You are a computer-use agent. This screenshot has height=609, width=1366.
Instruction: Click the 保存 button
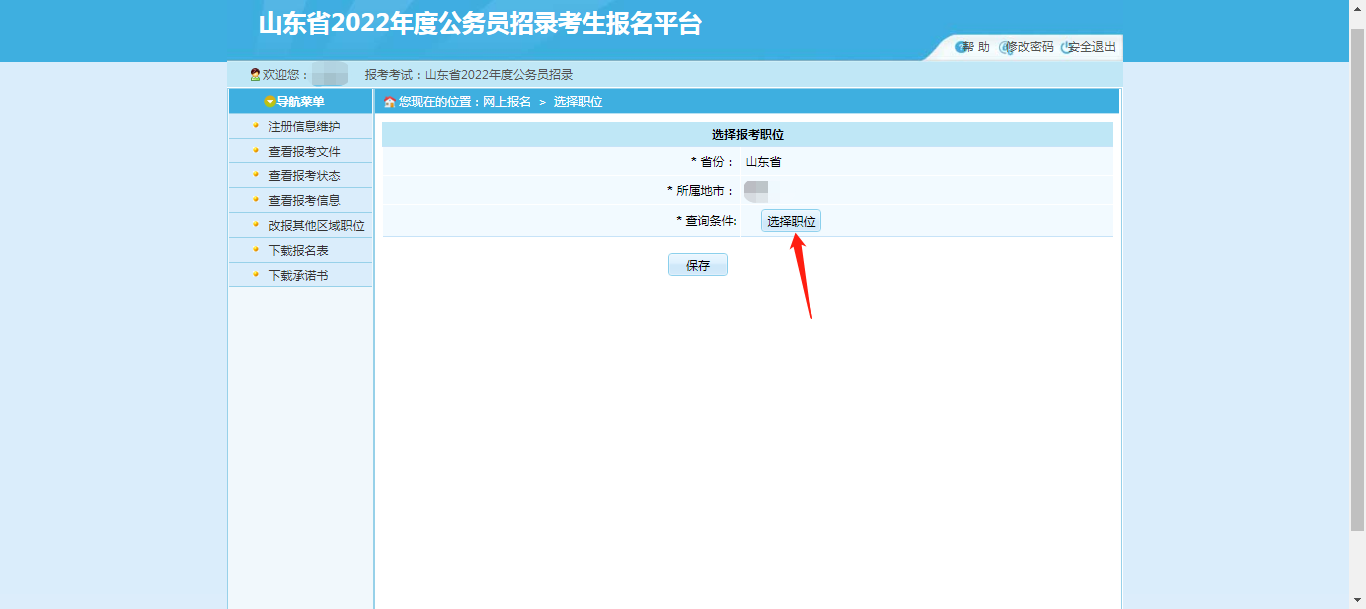point(698,265)
